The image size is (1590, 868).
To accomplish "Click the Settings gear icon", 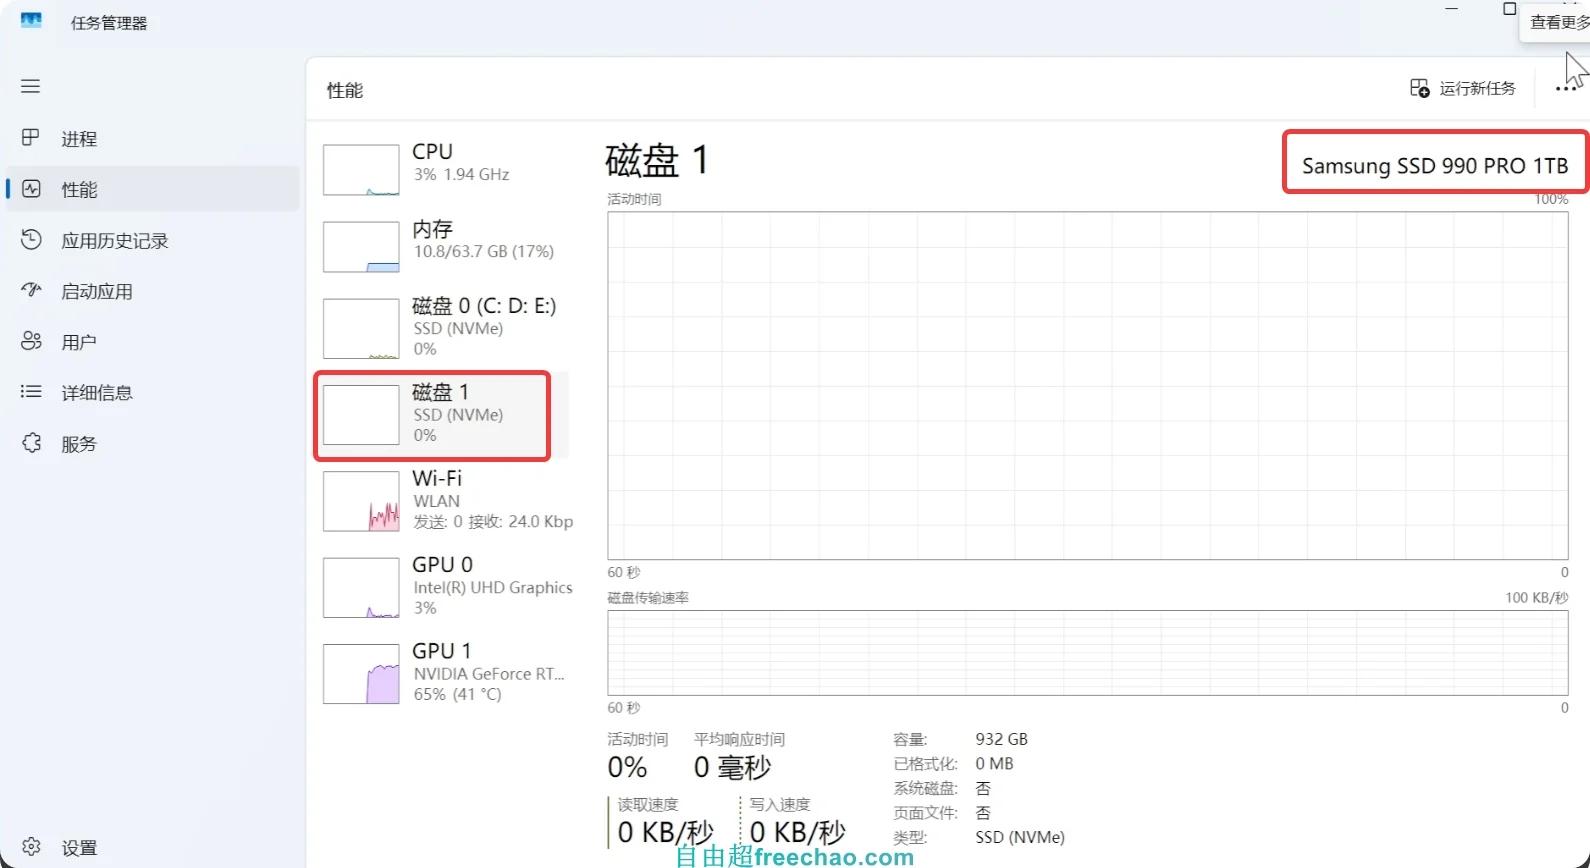I will click(31, 846).
